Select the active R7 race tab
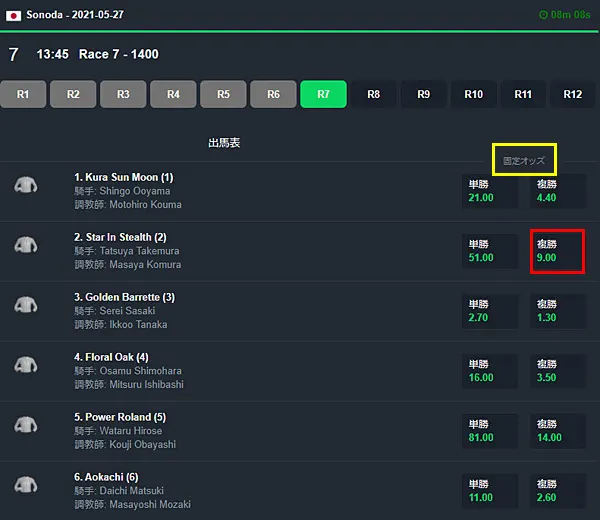The image size is (600, 520). (323, 94)
